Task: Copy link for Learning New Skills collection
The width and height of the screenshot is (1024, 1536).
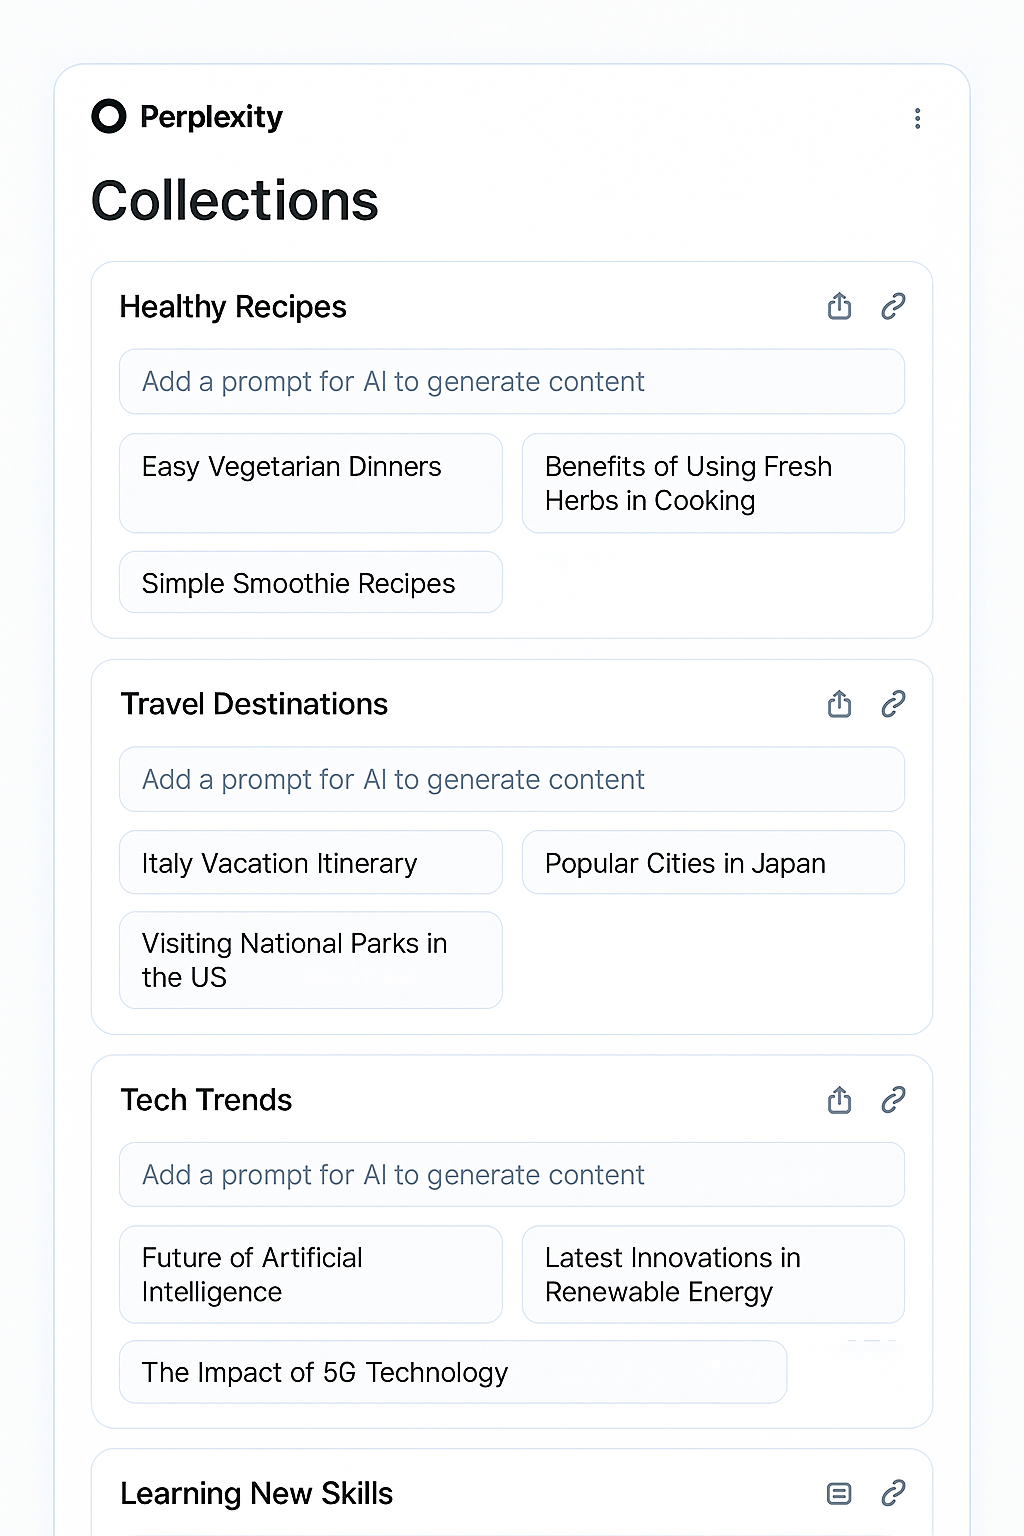Action: click(x=893, y=1493)
